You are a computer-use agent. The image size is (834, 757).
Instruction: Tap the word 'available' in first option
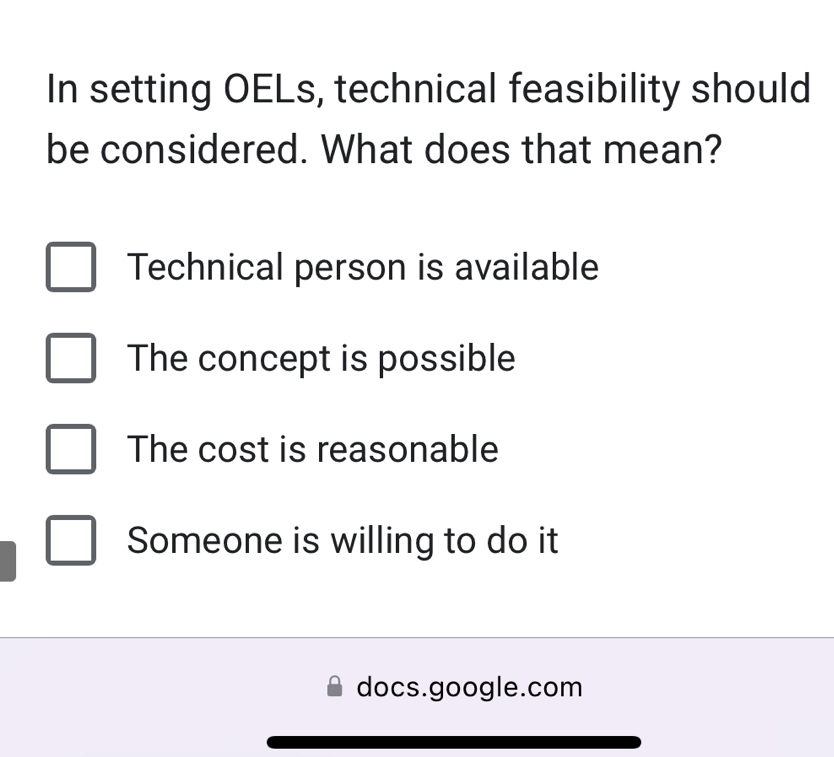point(526,268)
